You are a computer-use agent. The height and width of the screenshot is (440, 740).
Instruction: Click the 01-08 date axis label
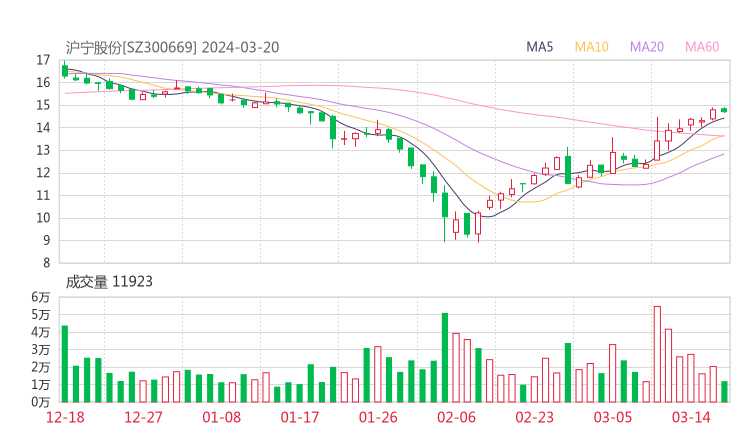tap(221, 417)
